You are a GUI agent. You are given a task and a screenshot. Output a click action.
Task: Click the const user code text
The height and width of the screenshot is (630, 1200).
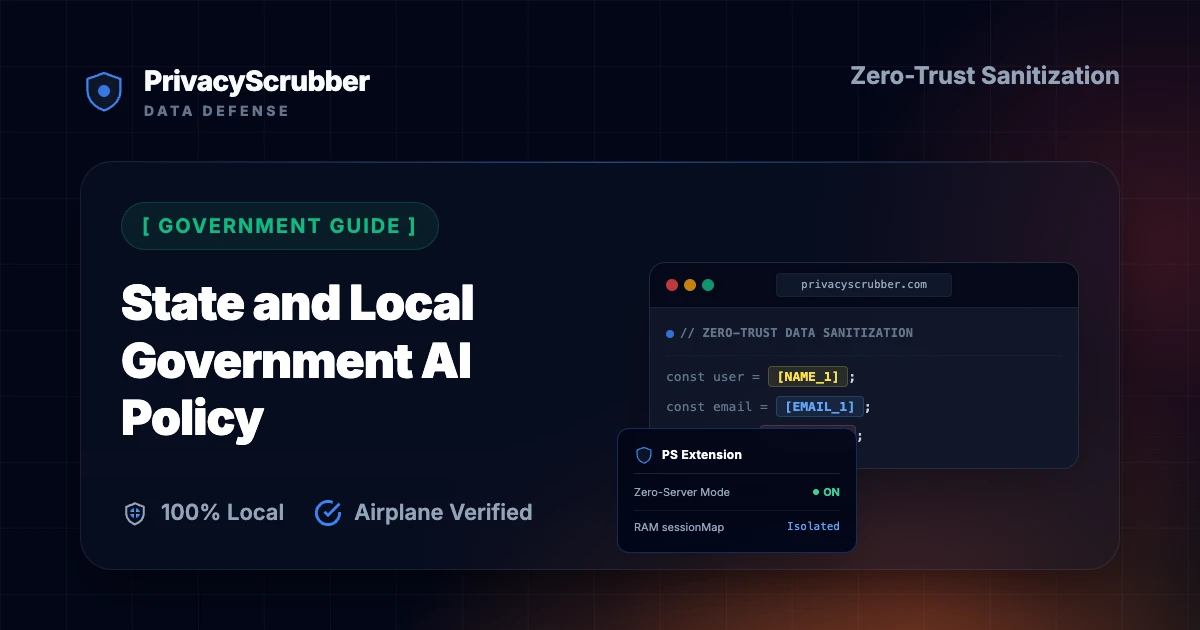[x=713, y=377]
